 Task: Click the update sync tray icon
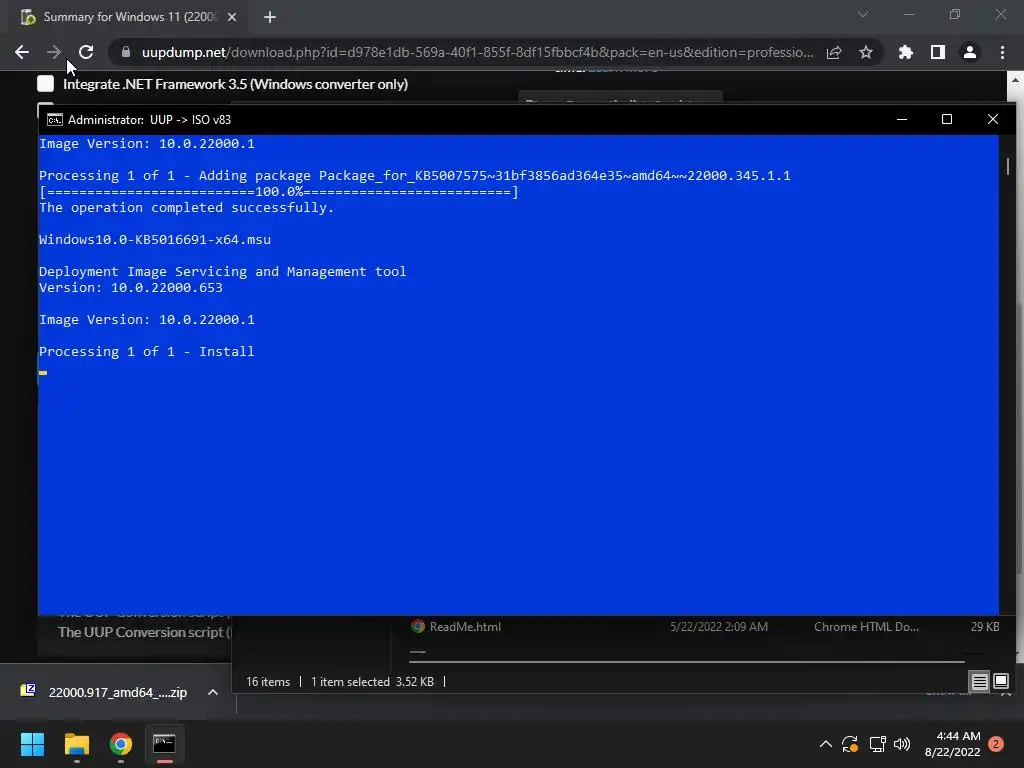[850, 744]
